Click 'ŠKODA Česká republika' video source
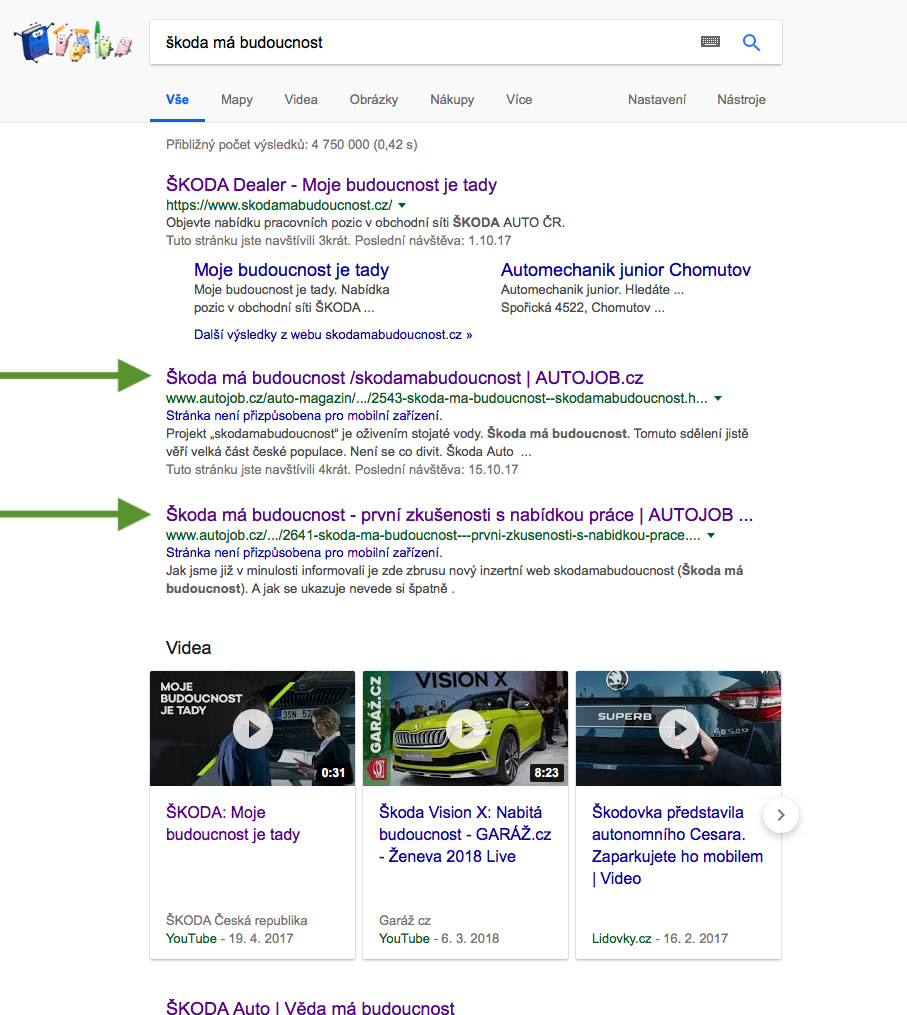 (x=236, y=920)
